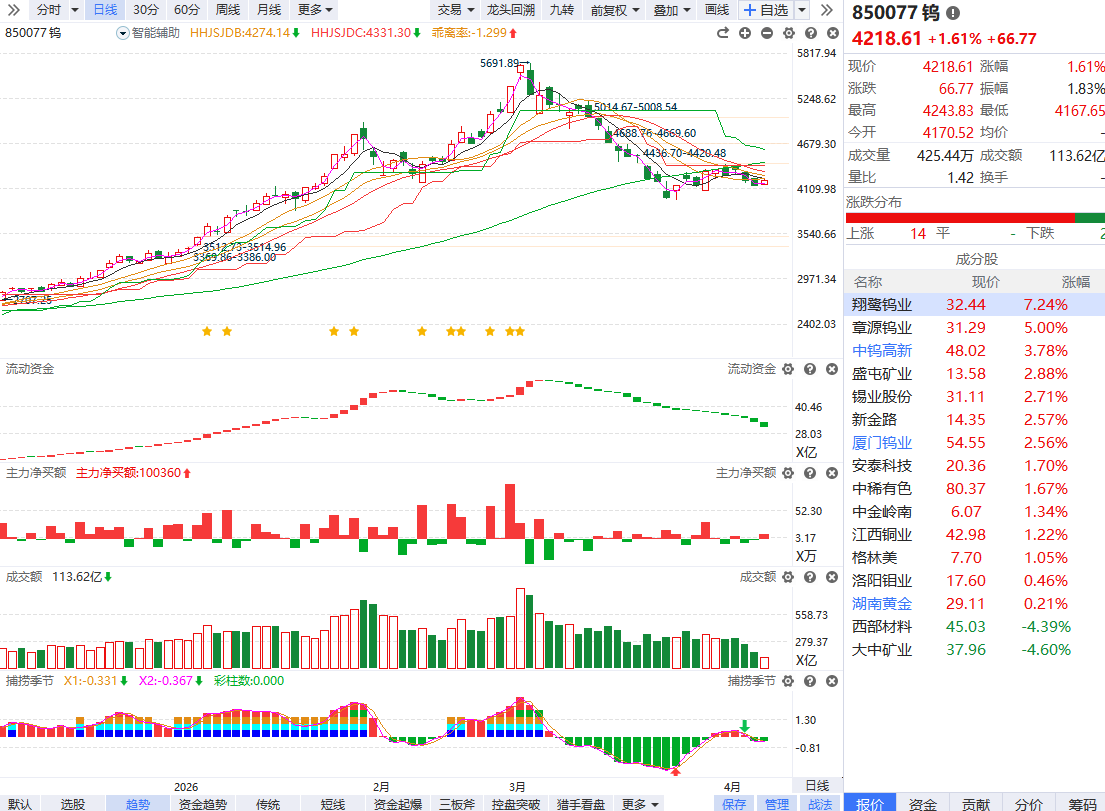This screenshot has height=811, width=1105.
Task: Switch to the 资金 tab at bottom right
Action: click(923, 804)
